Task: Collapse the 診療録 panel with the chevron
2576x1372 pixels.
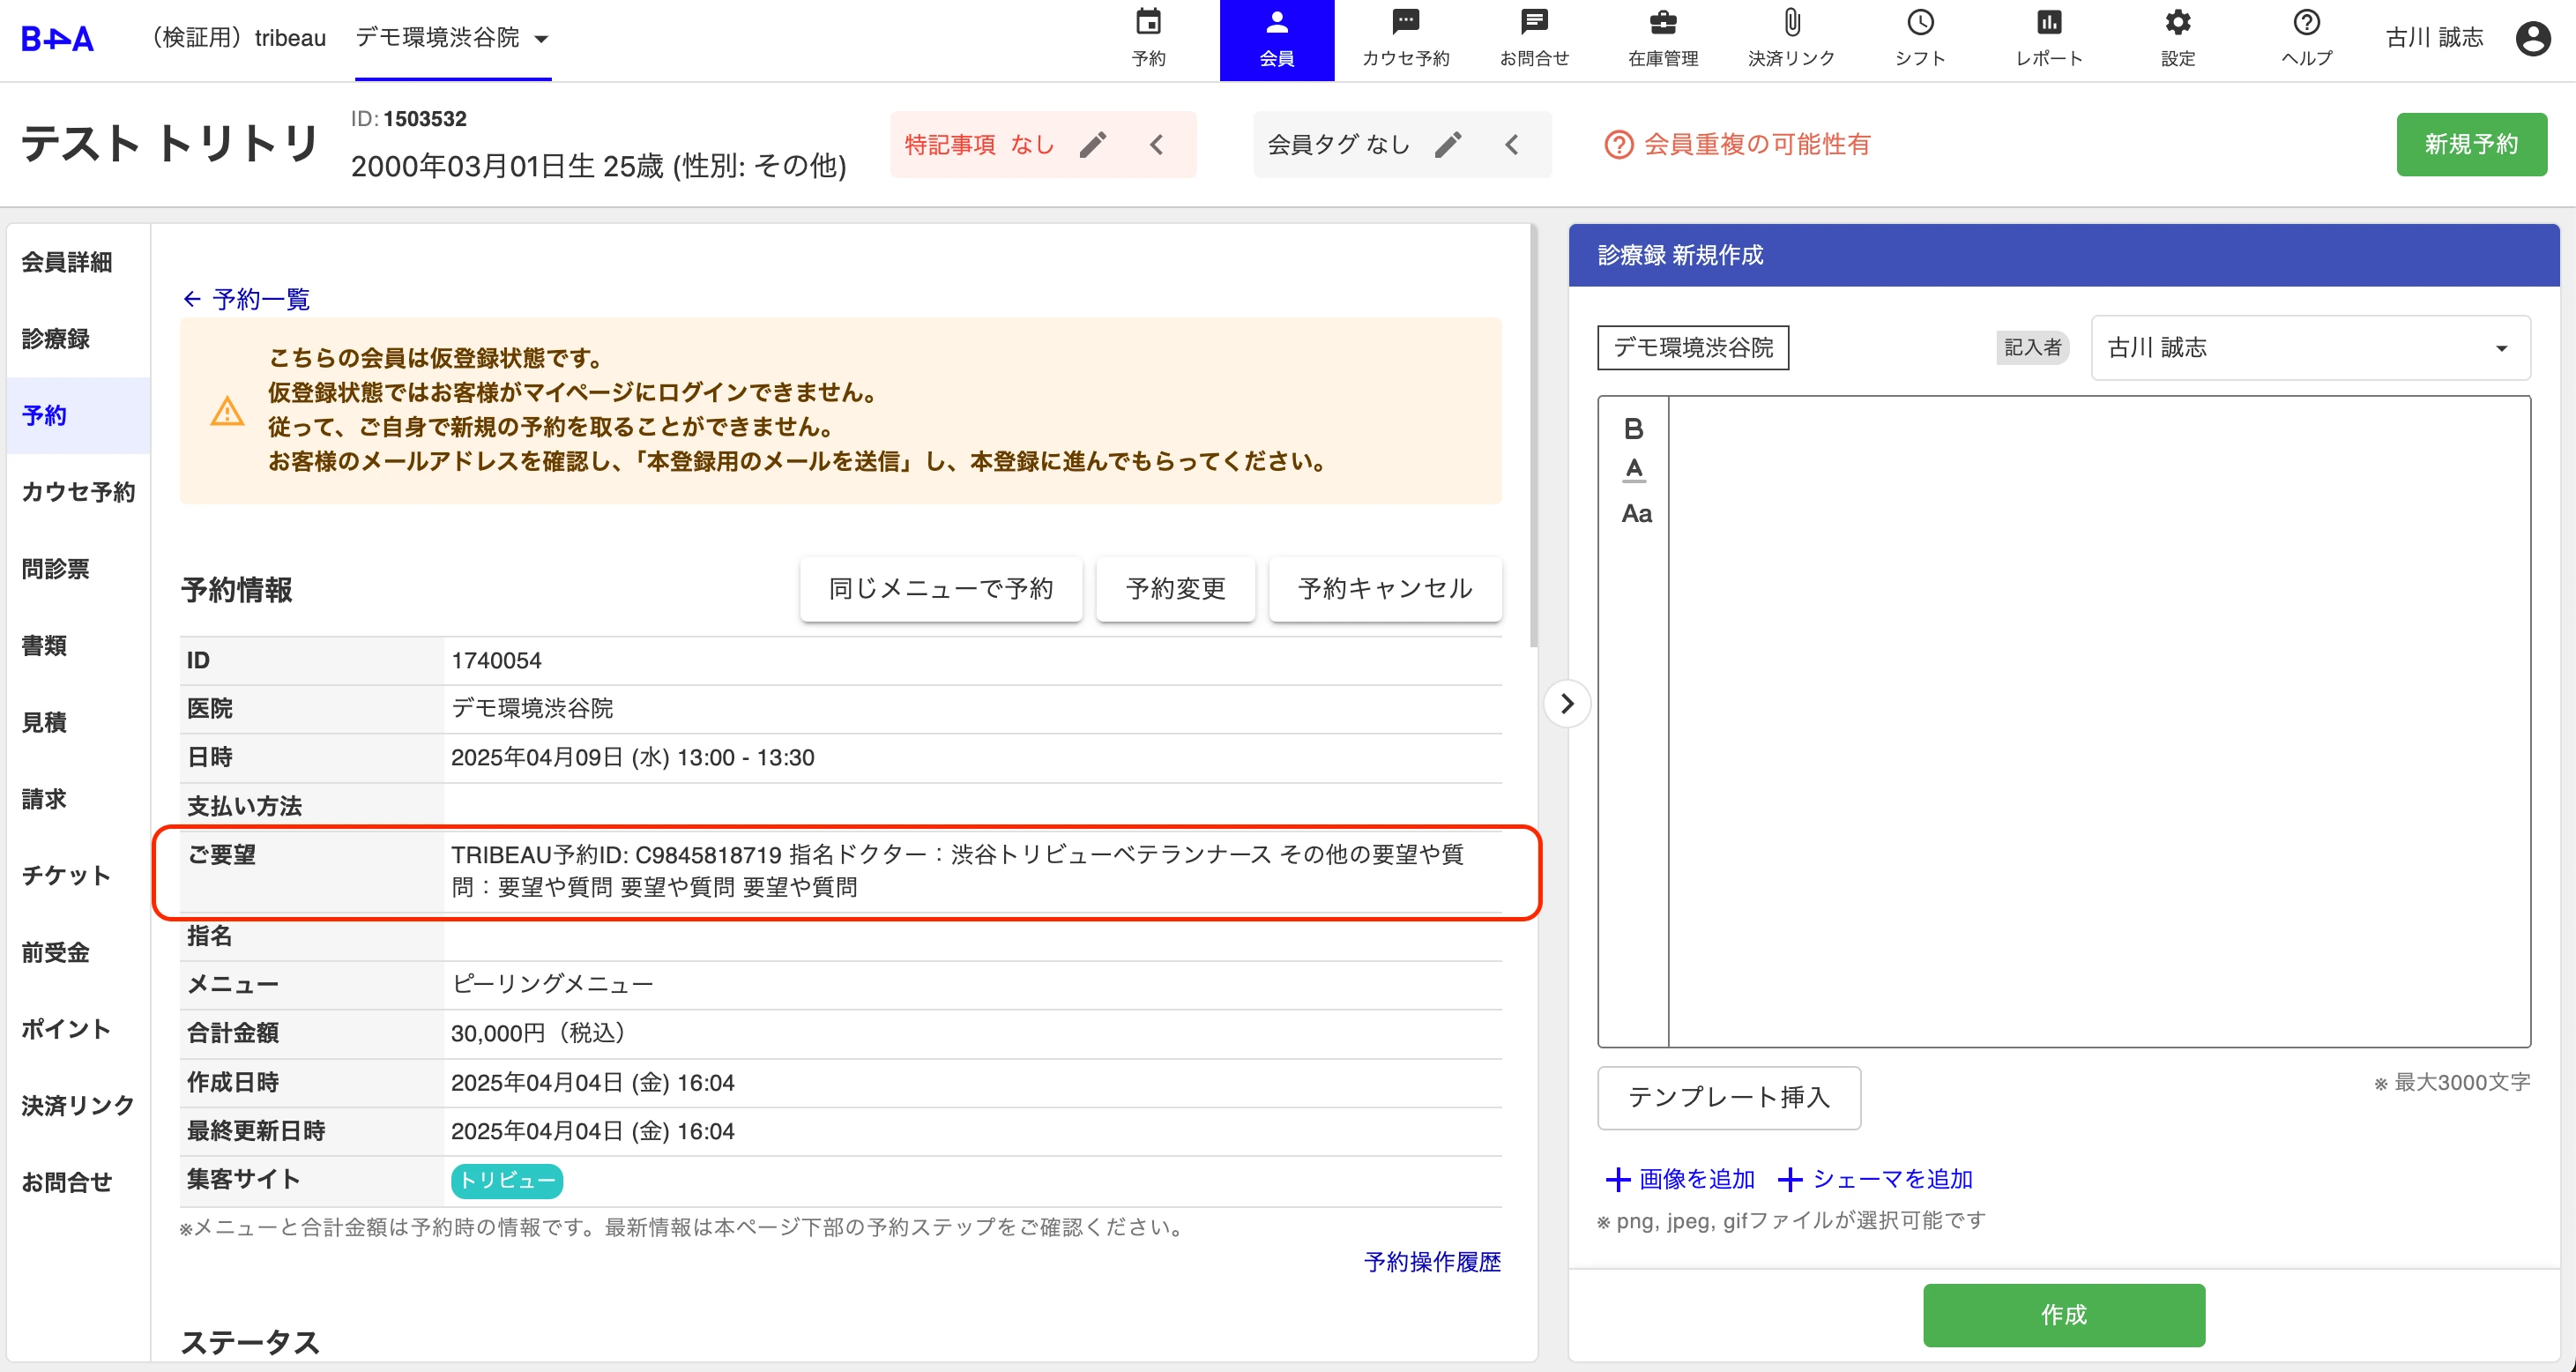Action: pos(1567,704)
